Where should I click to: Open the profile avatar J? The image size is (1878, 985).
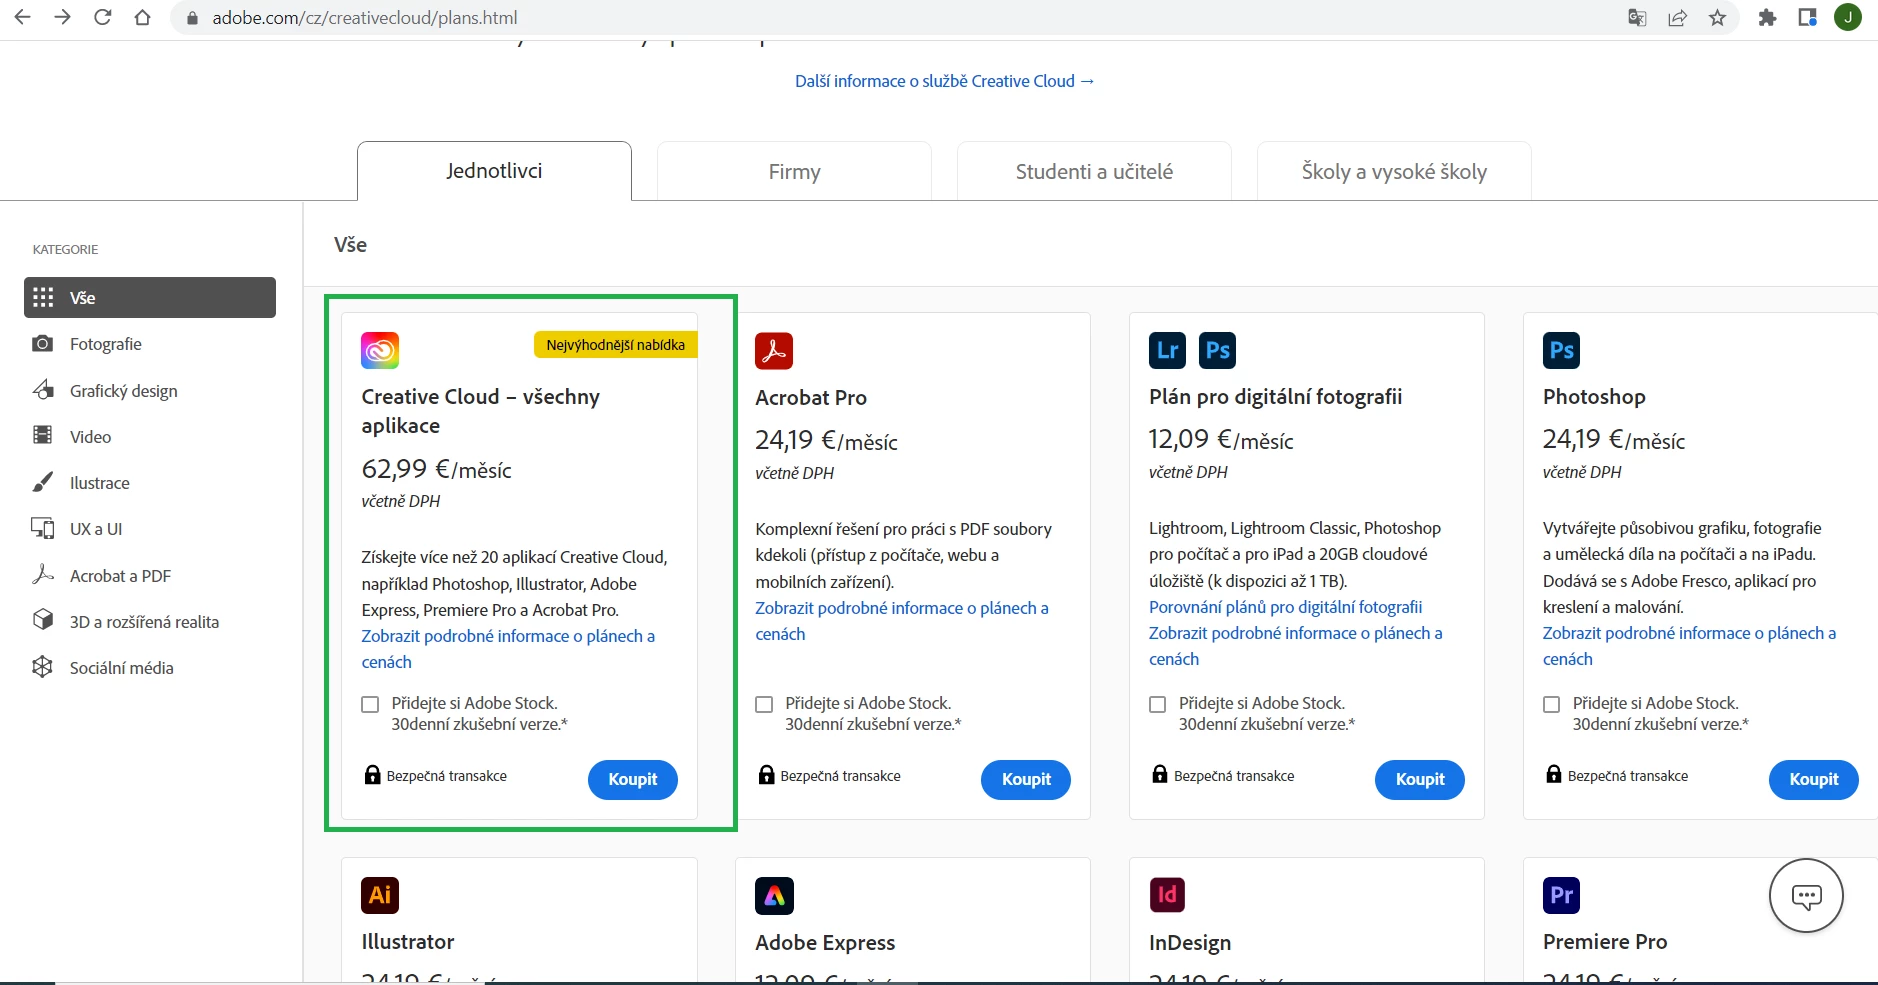click(x=1848, y=17)
